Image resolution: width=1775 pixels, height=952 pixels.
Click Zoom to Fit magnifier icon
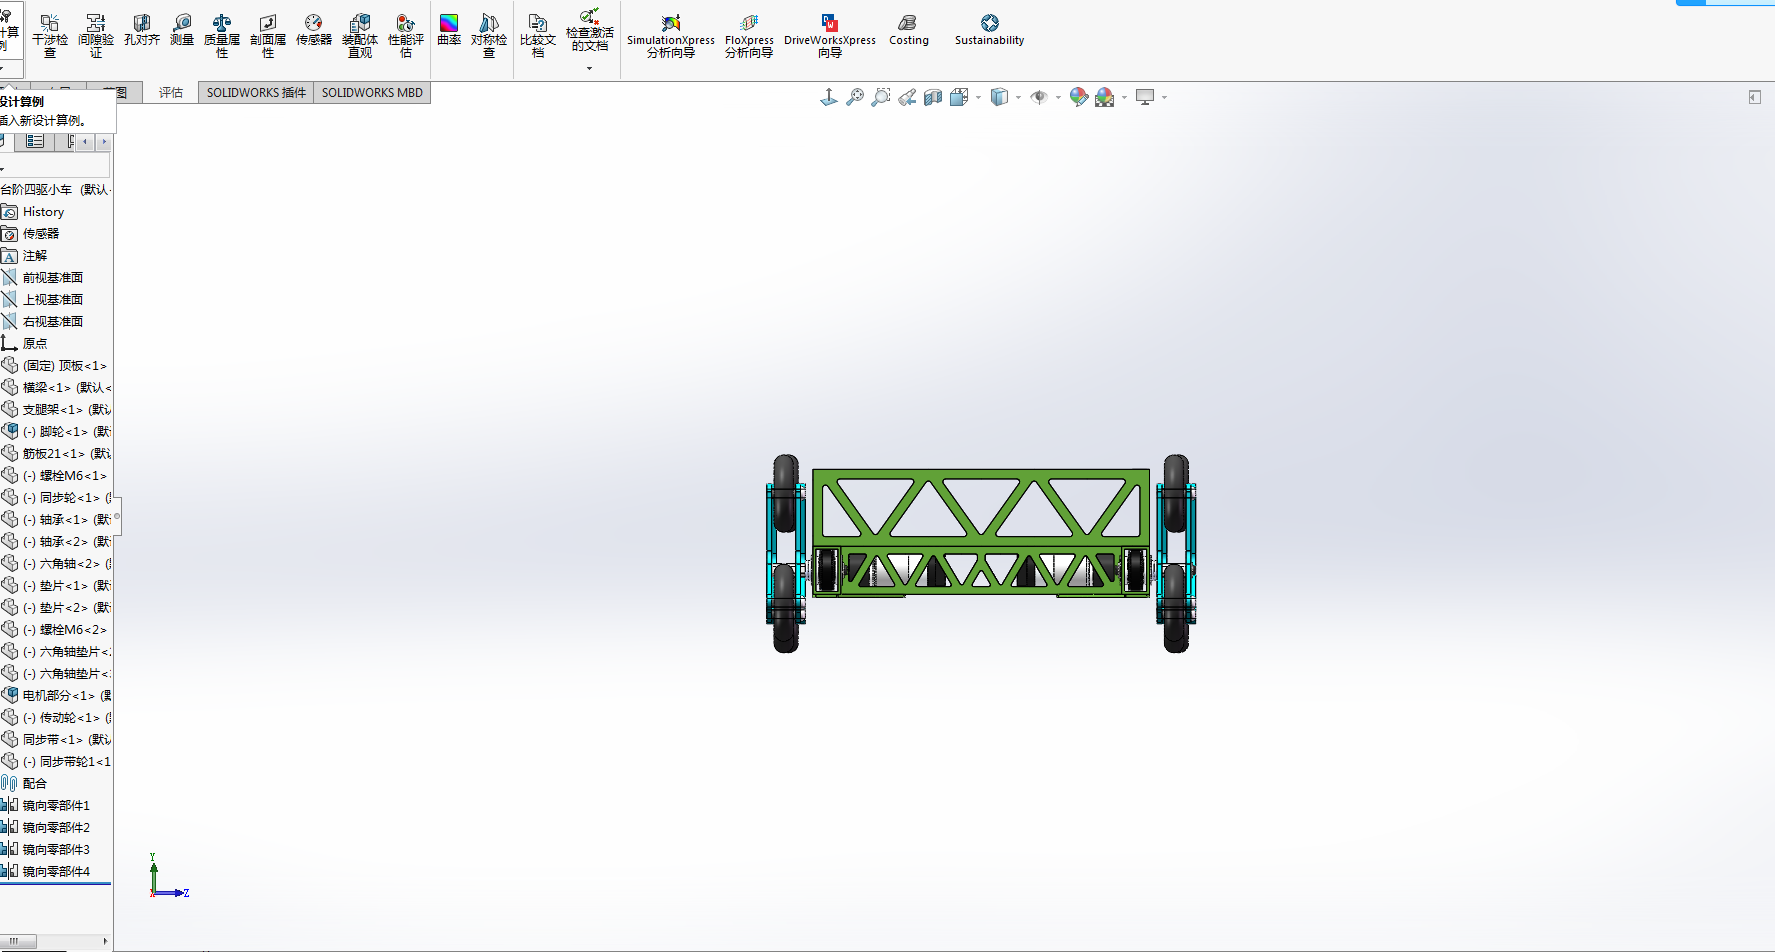pos(855,97)
